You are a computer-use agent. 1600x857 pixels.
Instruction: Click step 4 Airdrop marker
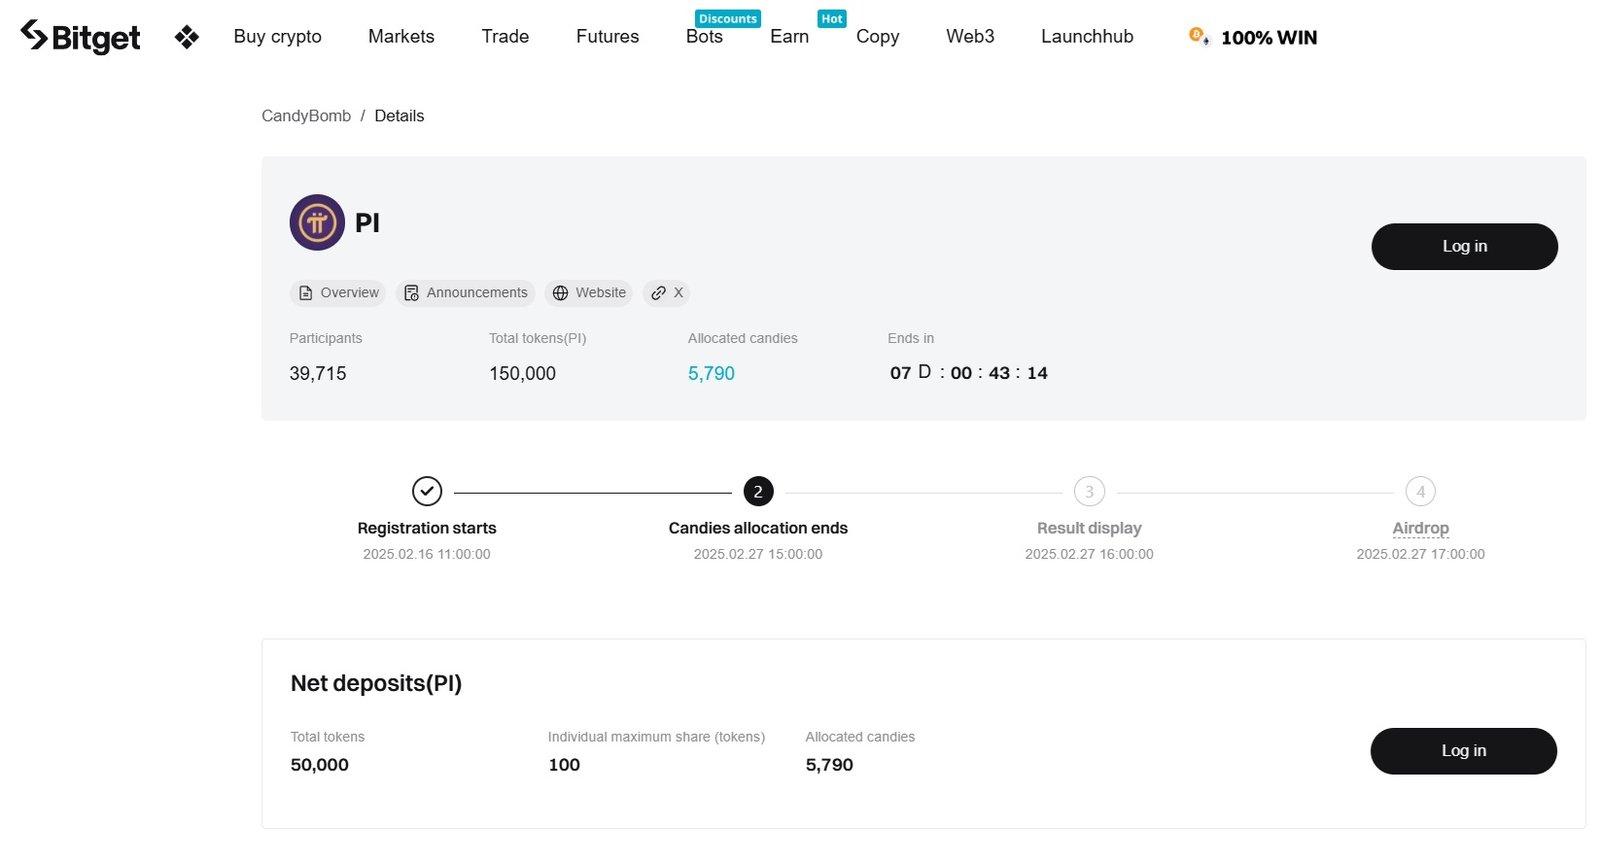coord(1420,491)
